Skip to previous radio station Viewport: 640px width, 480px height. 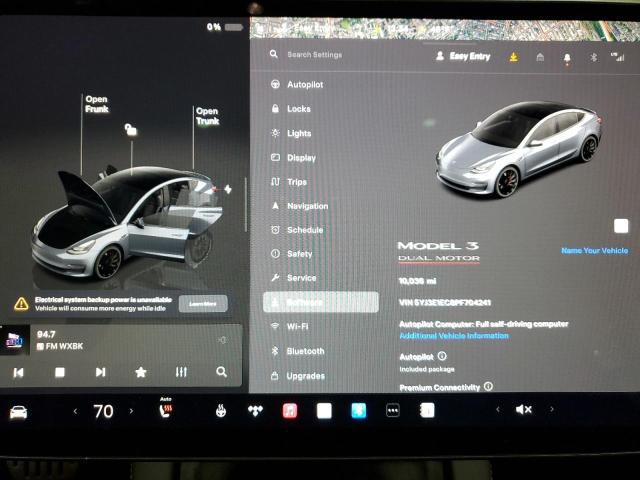[x=18, y=372]
